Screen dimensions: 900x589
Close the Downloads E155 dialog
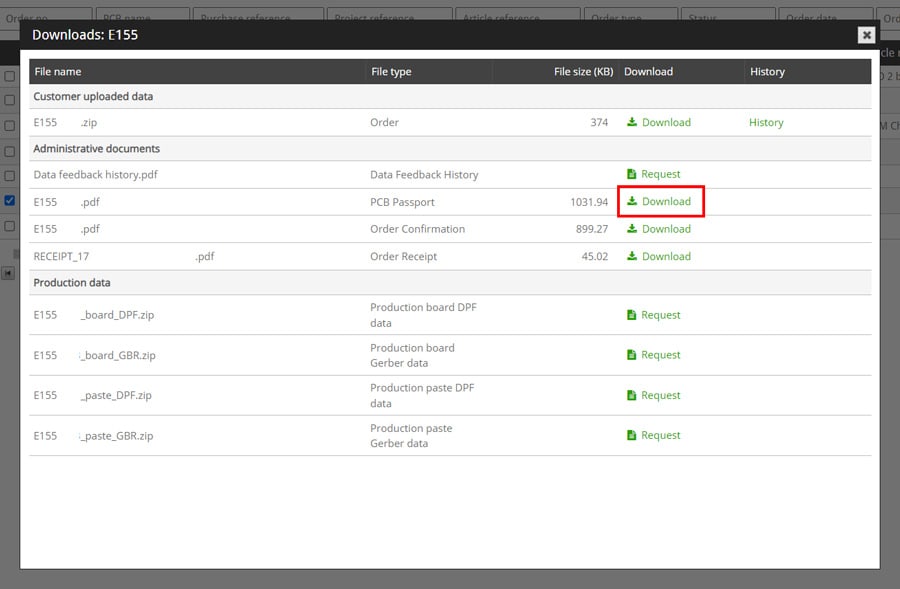(867, 35)
